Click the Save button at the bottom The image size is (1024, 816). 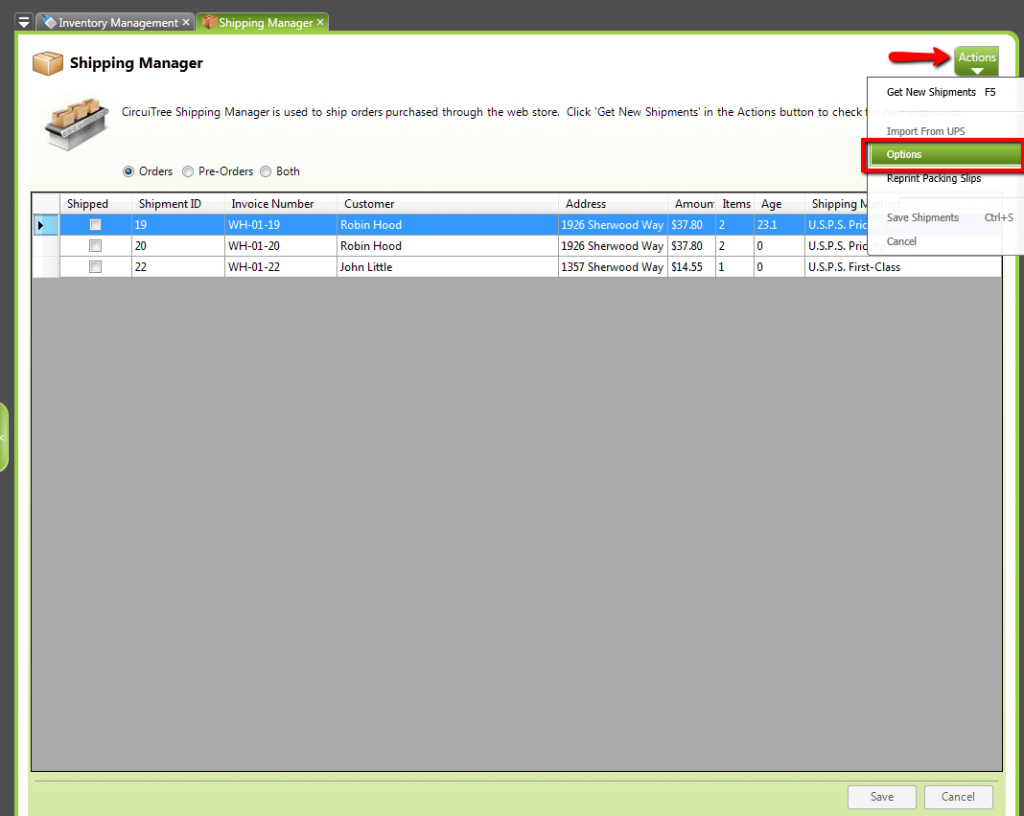(881, 797)
